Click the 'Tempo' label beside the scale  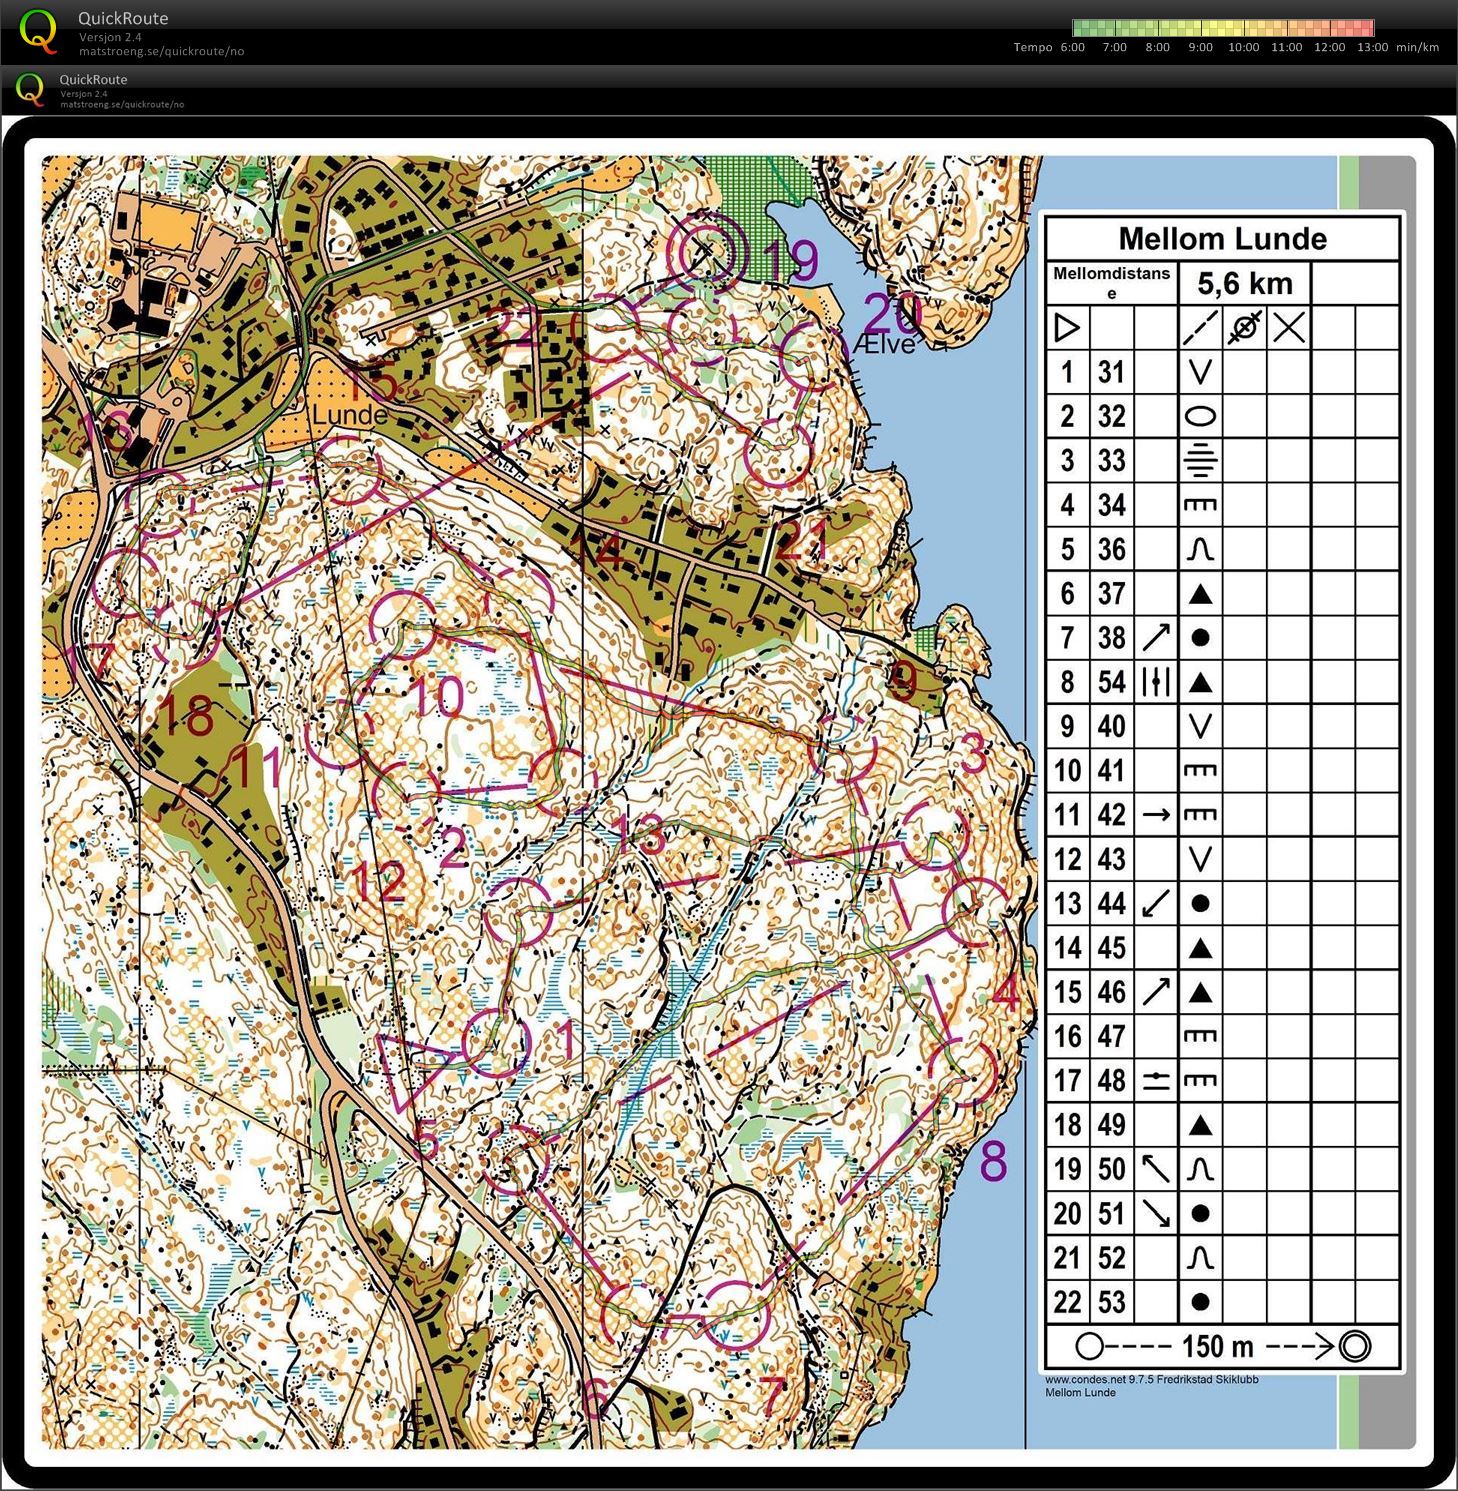click(1033, 47)
